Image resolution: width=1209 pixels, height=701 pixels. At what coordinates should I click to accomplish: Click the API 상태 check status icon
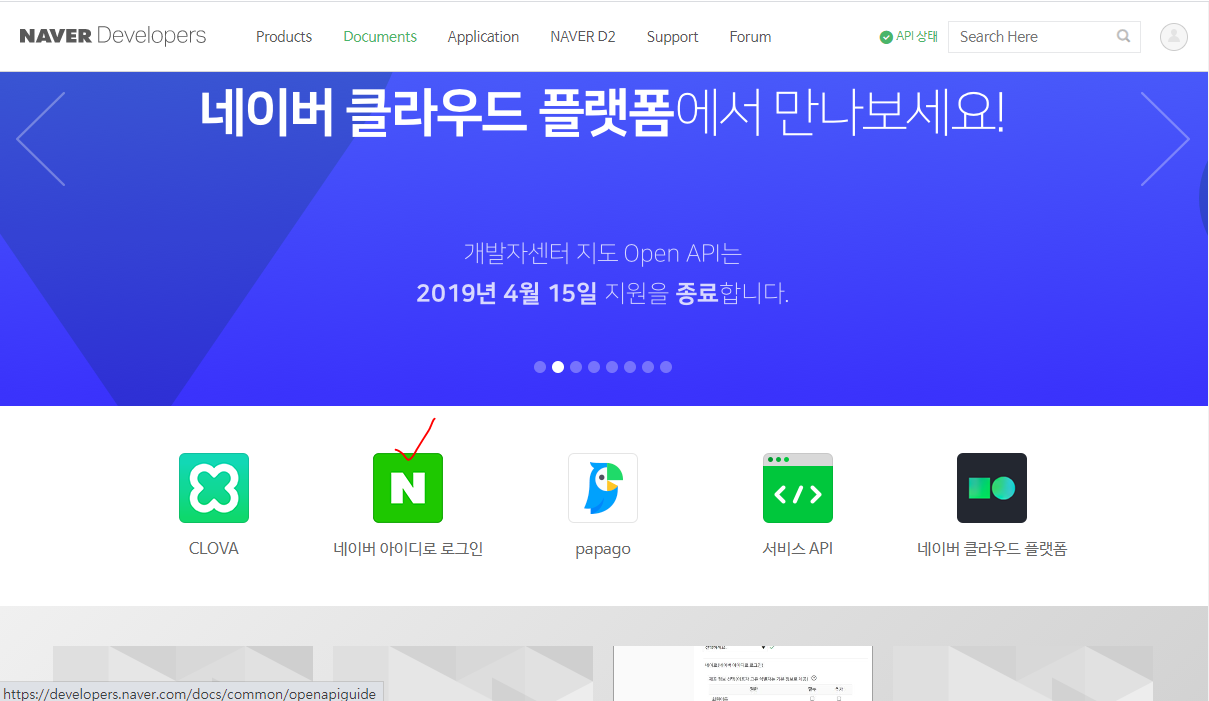click(x=886, y=37)
